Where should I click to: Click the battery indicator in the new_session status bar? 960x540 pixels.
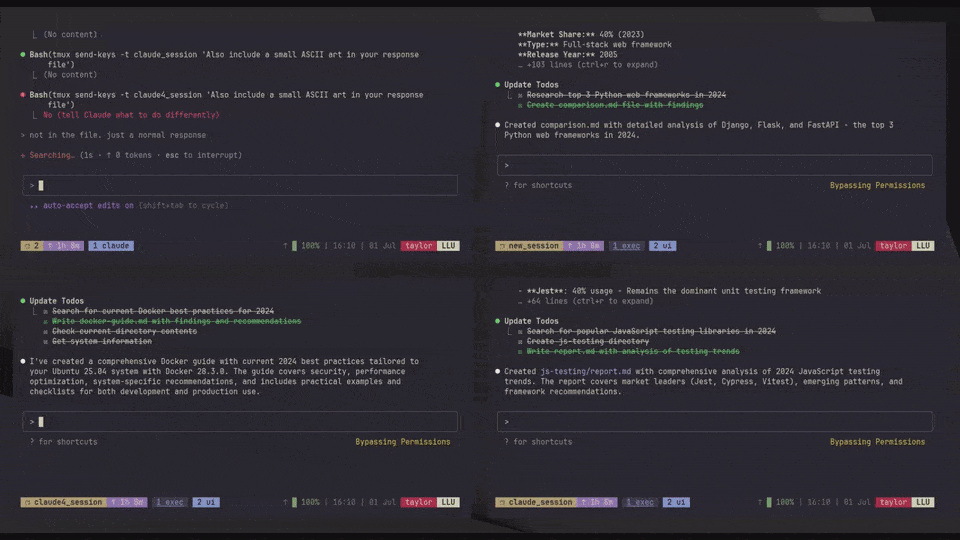769,245
